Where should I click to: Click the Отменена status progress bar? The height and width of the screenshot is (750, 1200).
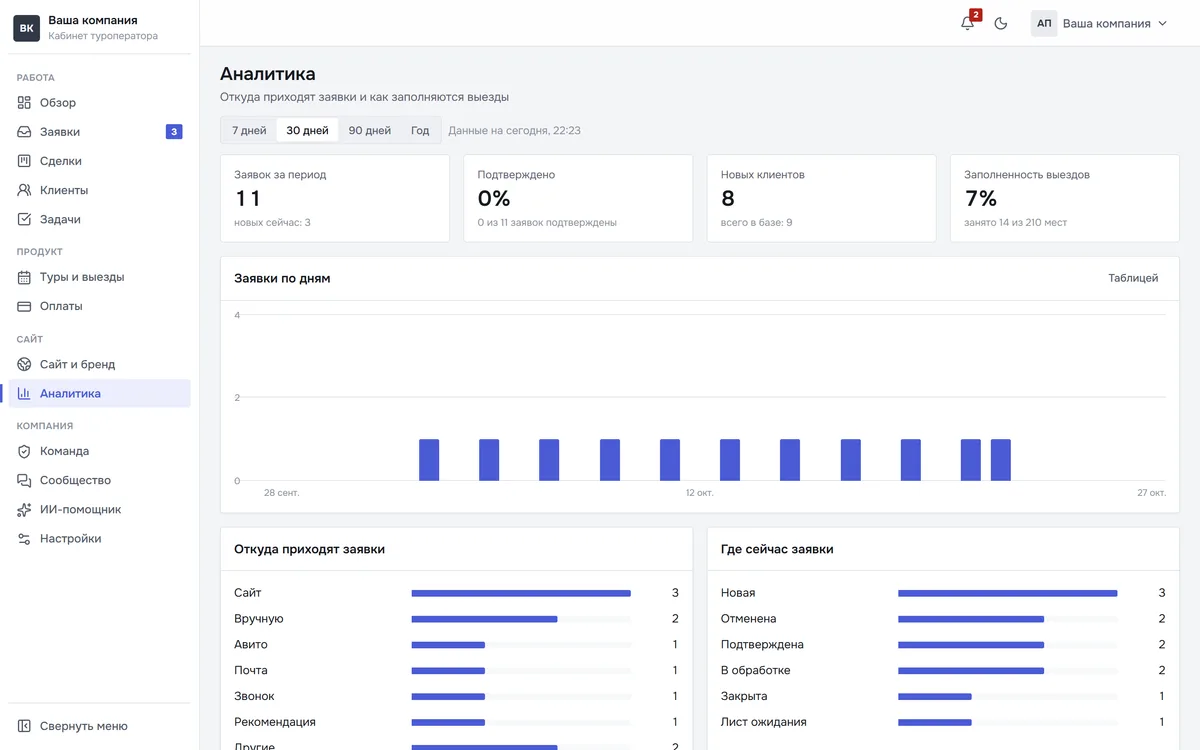pyautogui.click(x=1008, y=619)
